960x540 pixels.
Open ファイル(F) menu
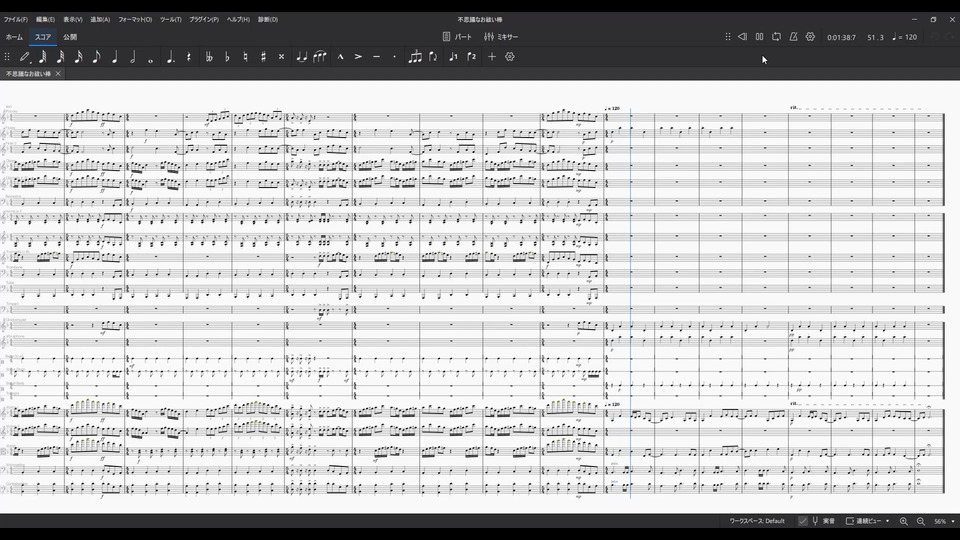pos(16,20)
